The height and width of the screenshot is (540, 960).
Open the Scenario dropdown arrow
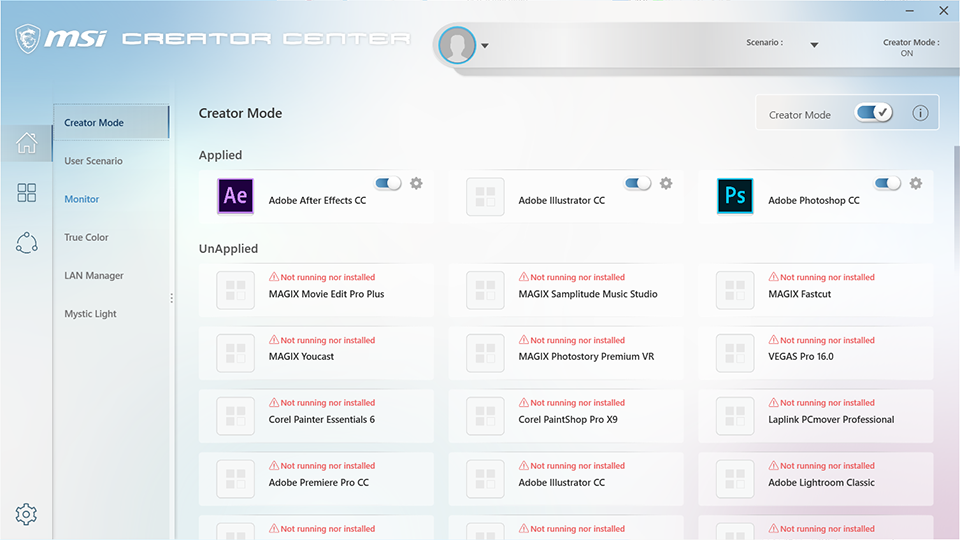pos(814,45)
